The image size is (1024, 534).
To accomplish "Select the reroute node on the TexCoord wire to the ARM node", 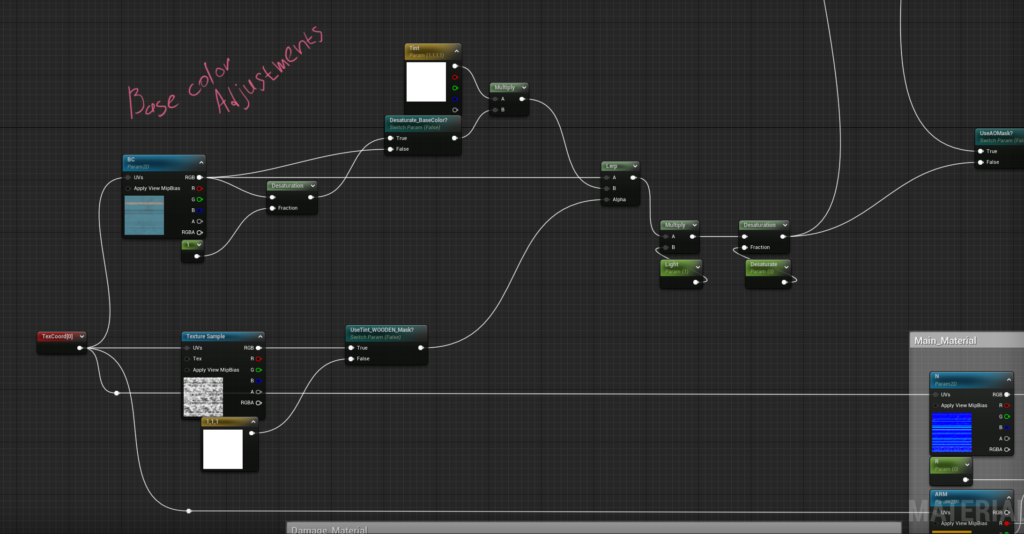I will tap(189, 511).
